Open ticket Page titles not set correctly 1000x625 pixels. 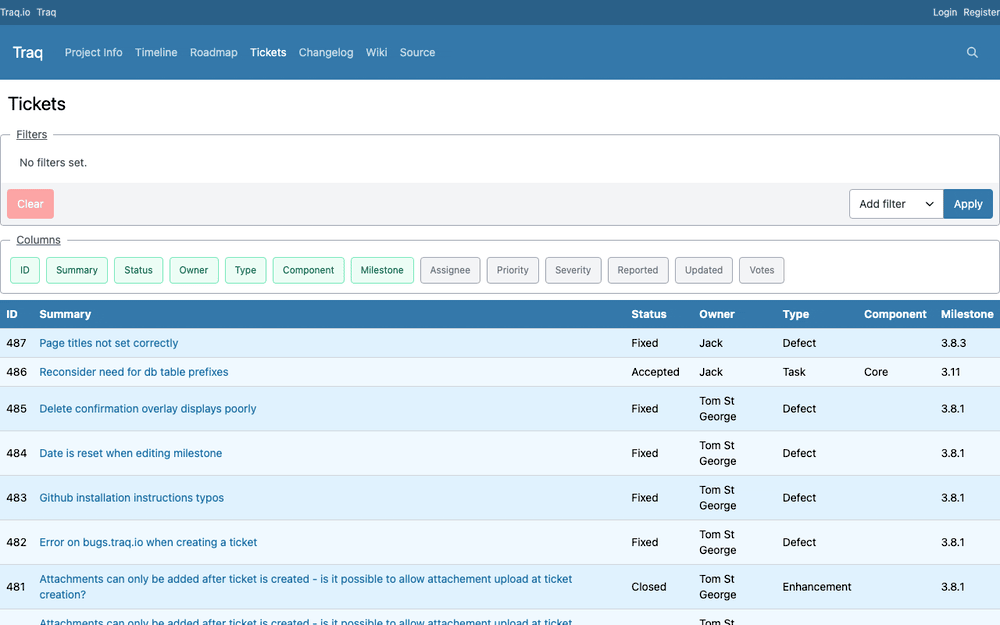tap(108, 343)
